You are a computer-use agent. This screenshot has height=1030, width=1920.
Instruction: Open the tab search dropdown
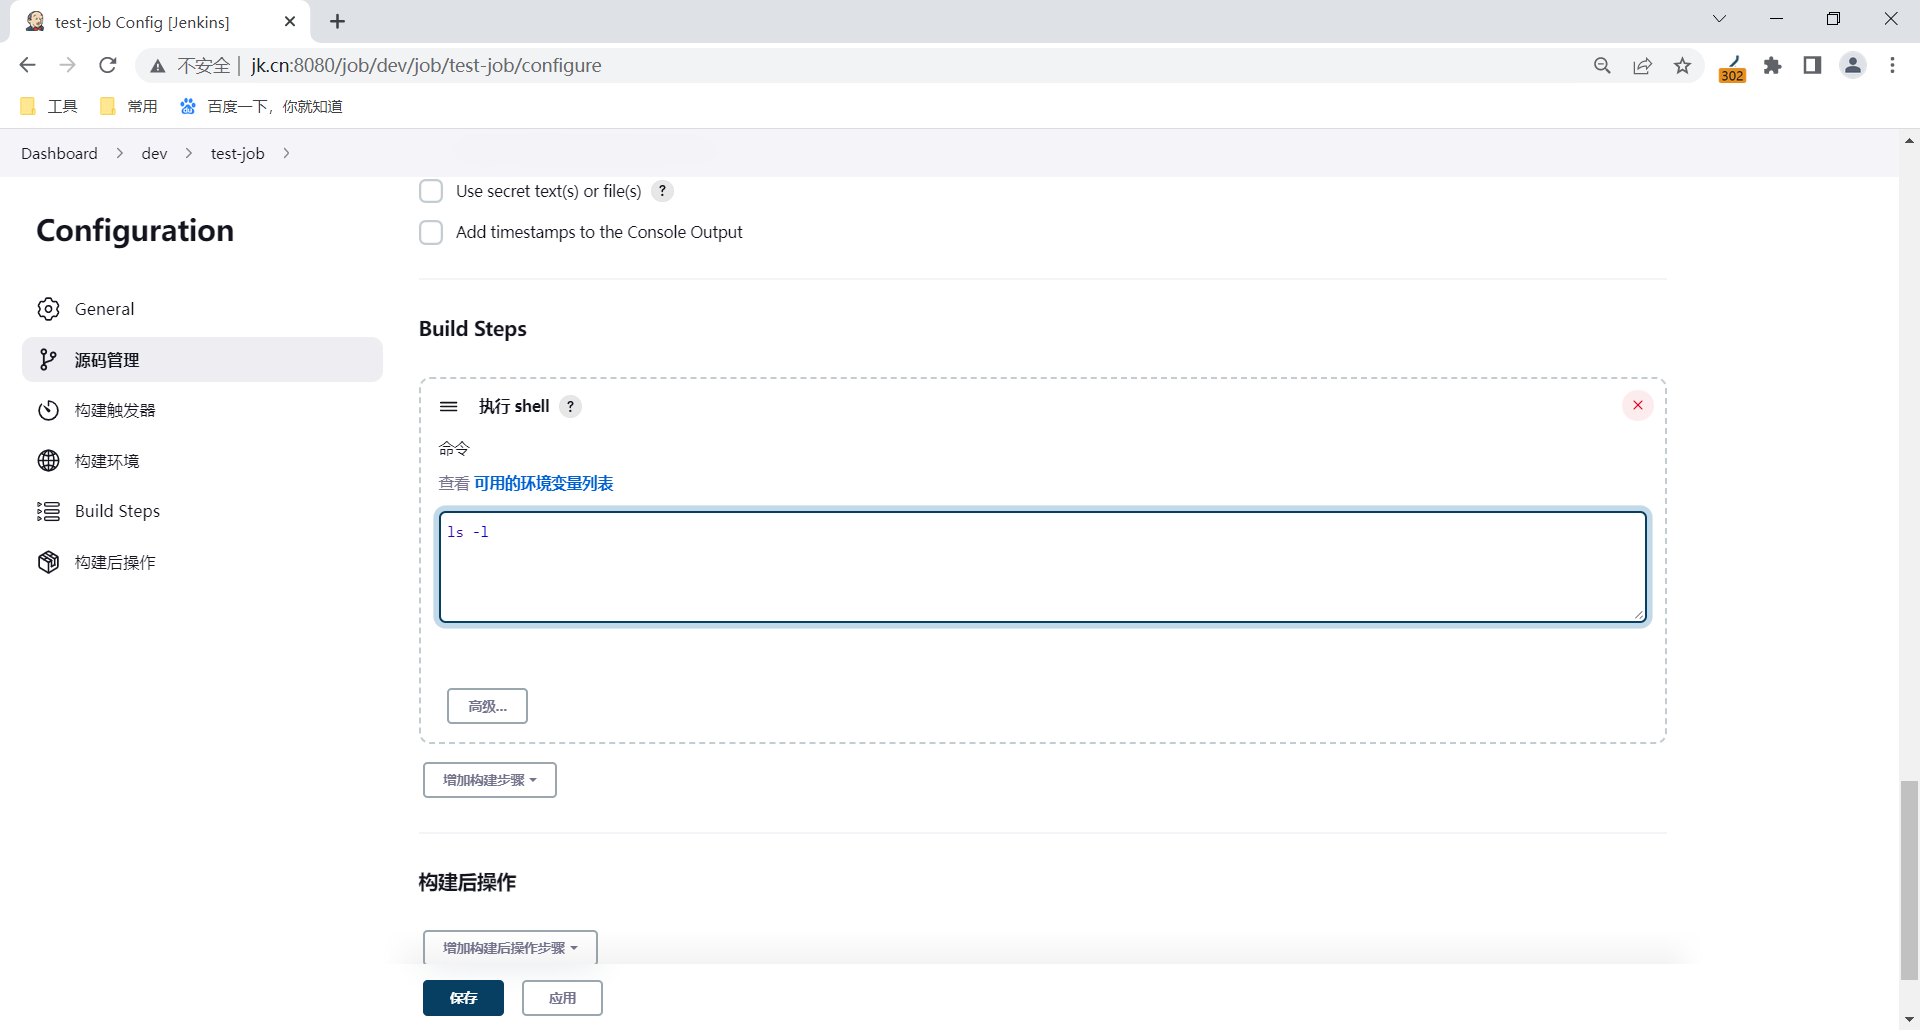point(1720,19)
